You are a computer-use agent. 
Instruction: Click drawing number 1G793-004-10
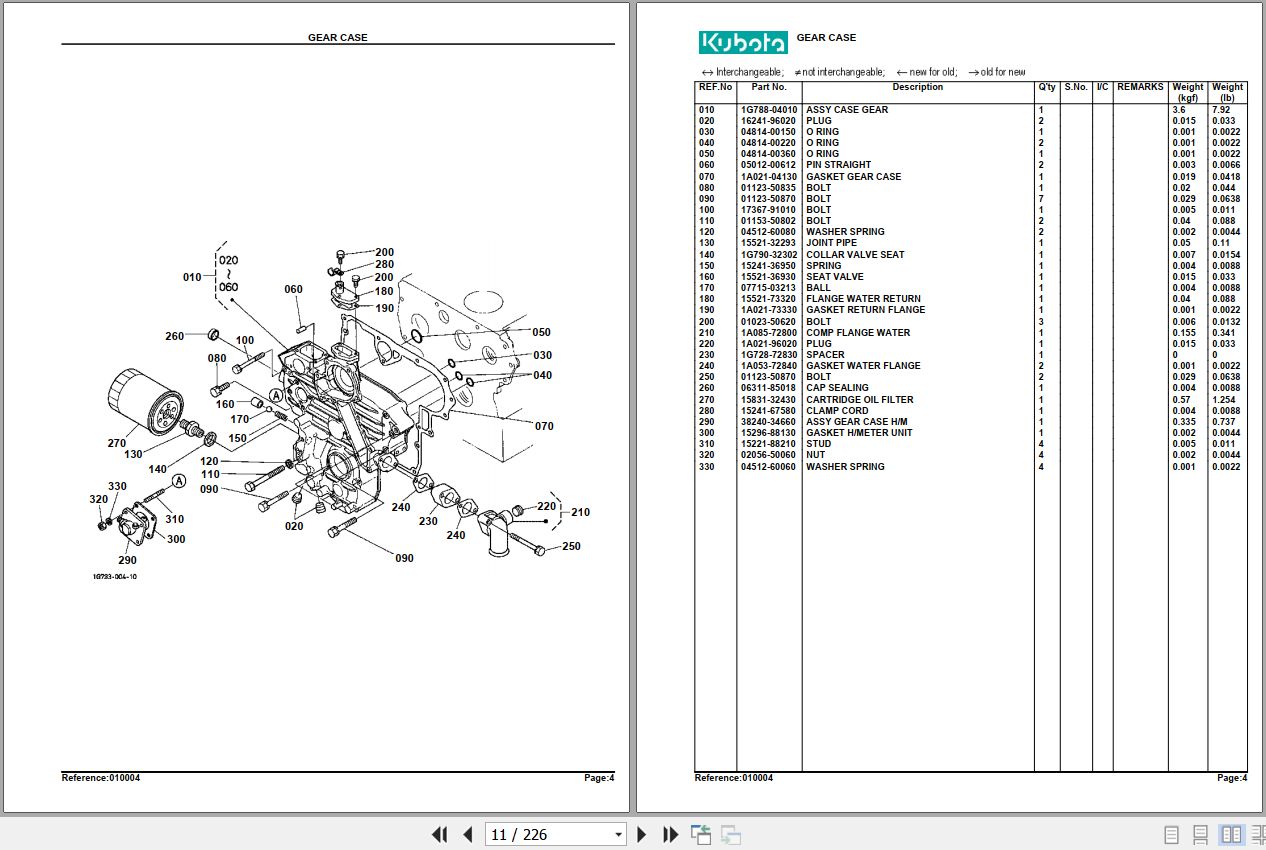[116, 577]
